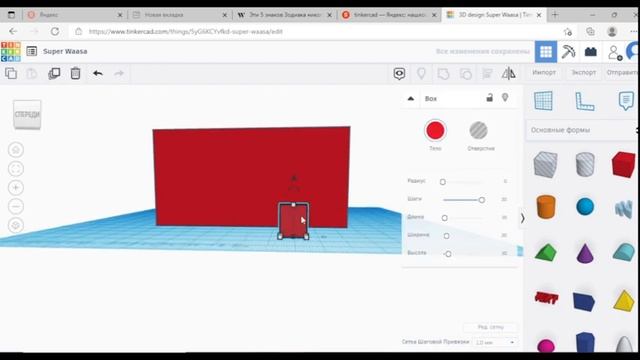This screenshot has height=360, width=640.
Task: Click the Импорт button
Action: (x=544, y=72)
